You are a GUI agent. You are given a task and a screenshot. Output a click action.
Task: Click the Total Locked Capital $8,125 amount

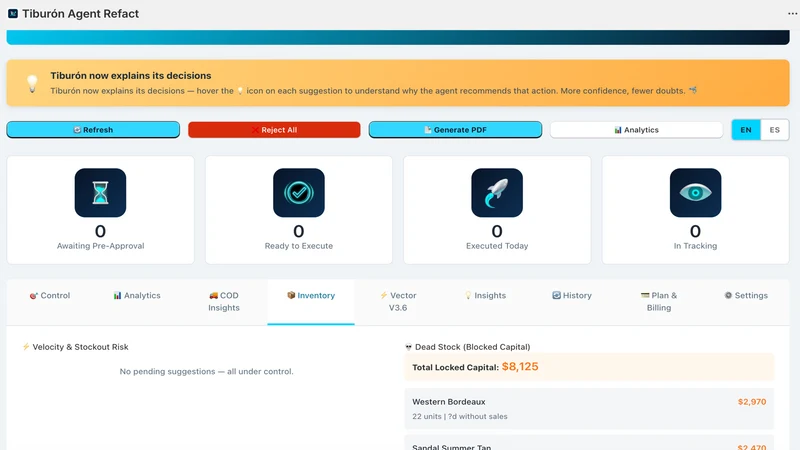tap(520, 367)
